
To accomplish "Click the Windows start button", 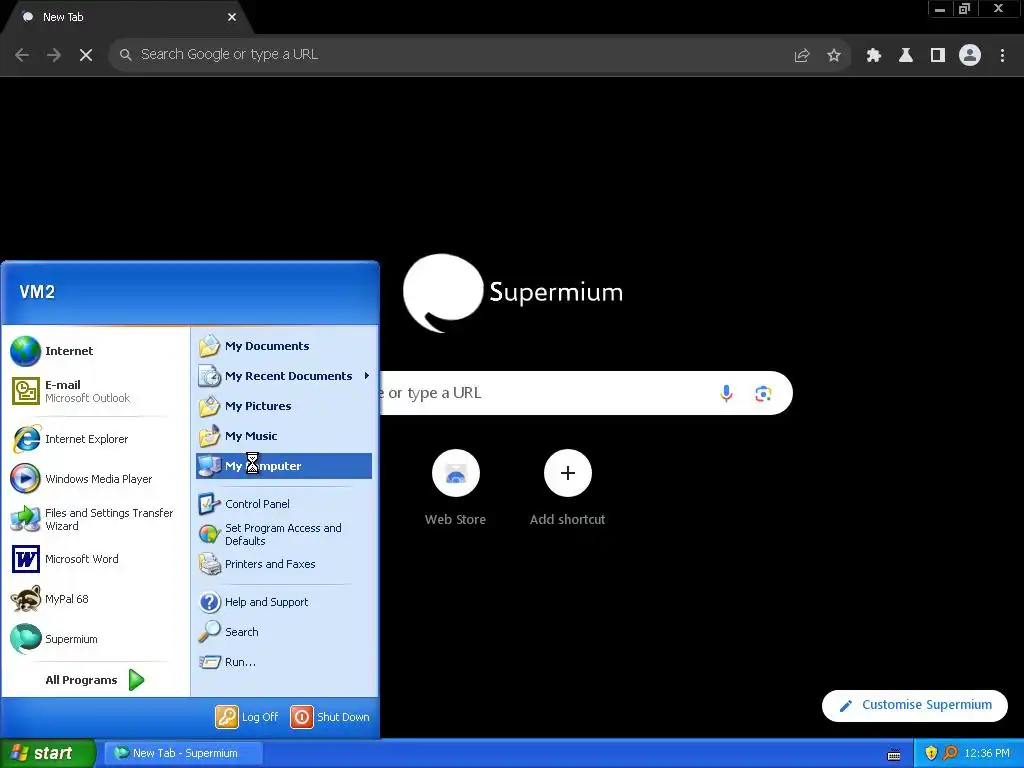I will [x=48, y=753].
